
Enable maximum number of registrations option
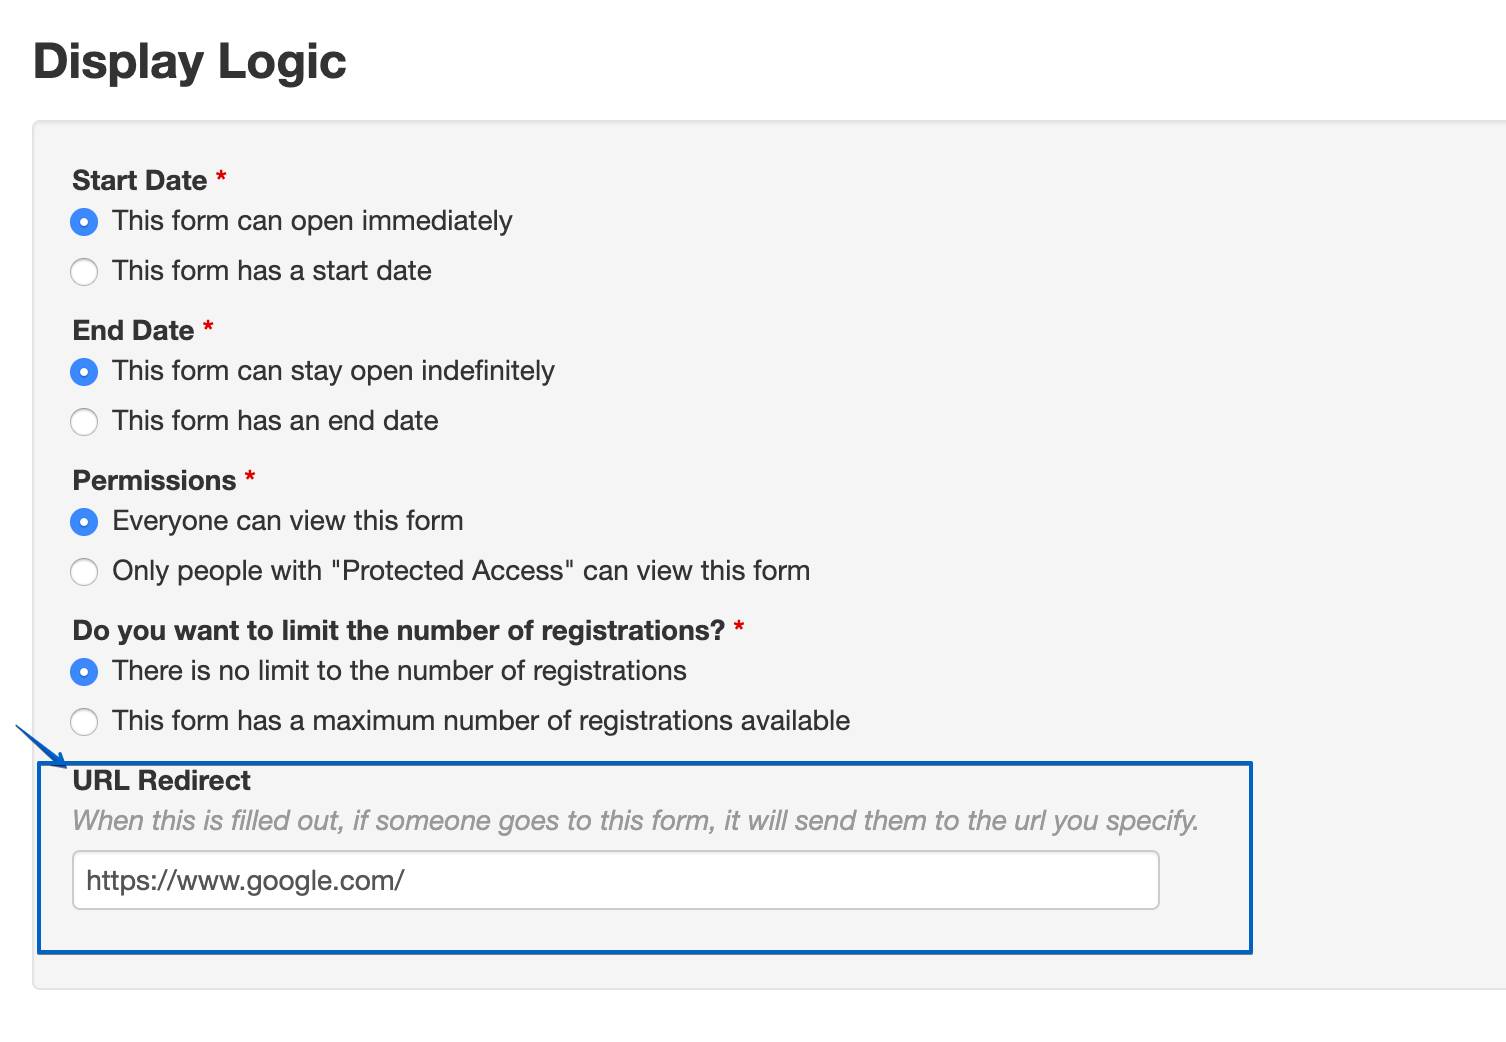point(84,721)
